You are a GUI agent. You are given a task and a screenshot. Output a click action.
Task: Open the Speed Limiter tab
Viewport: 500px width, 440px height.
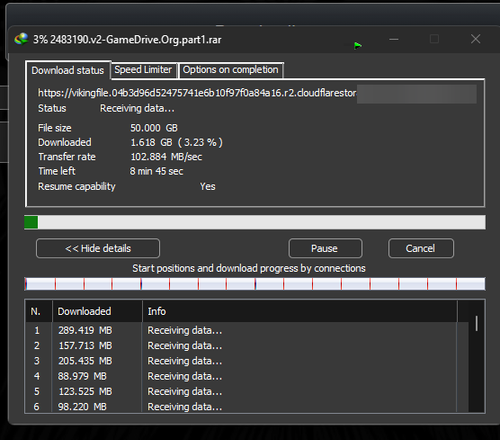[x=143, y=70]
